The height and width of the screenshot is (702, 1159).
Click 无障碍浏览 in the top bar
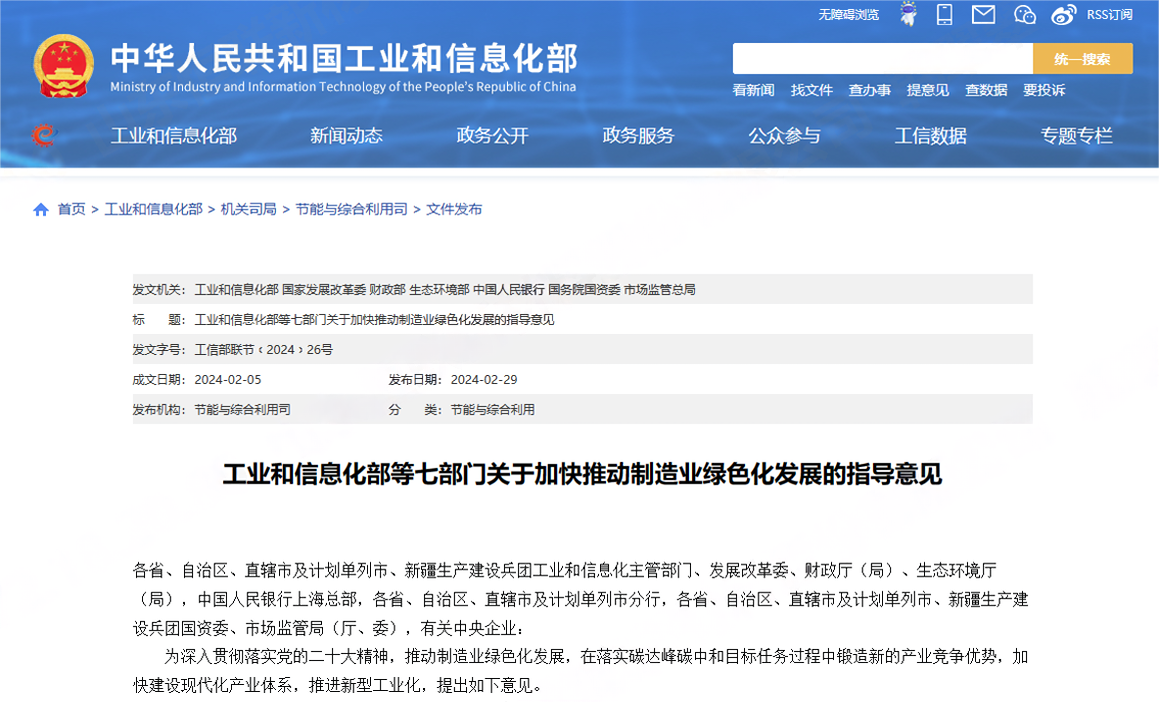[848, 15]
